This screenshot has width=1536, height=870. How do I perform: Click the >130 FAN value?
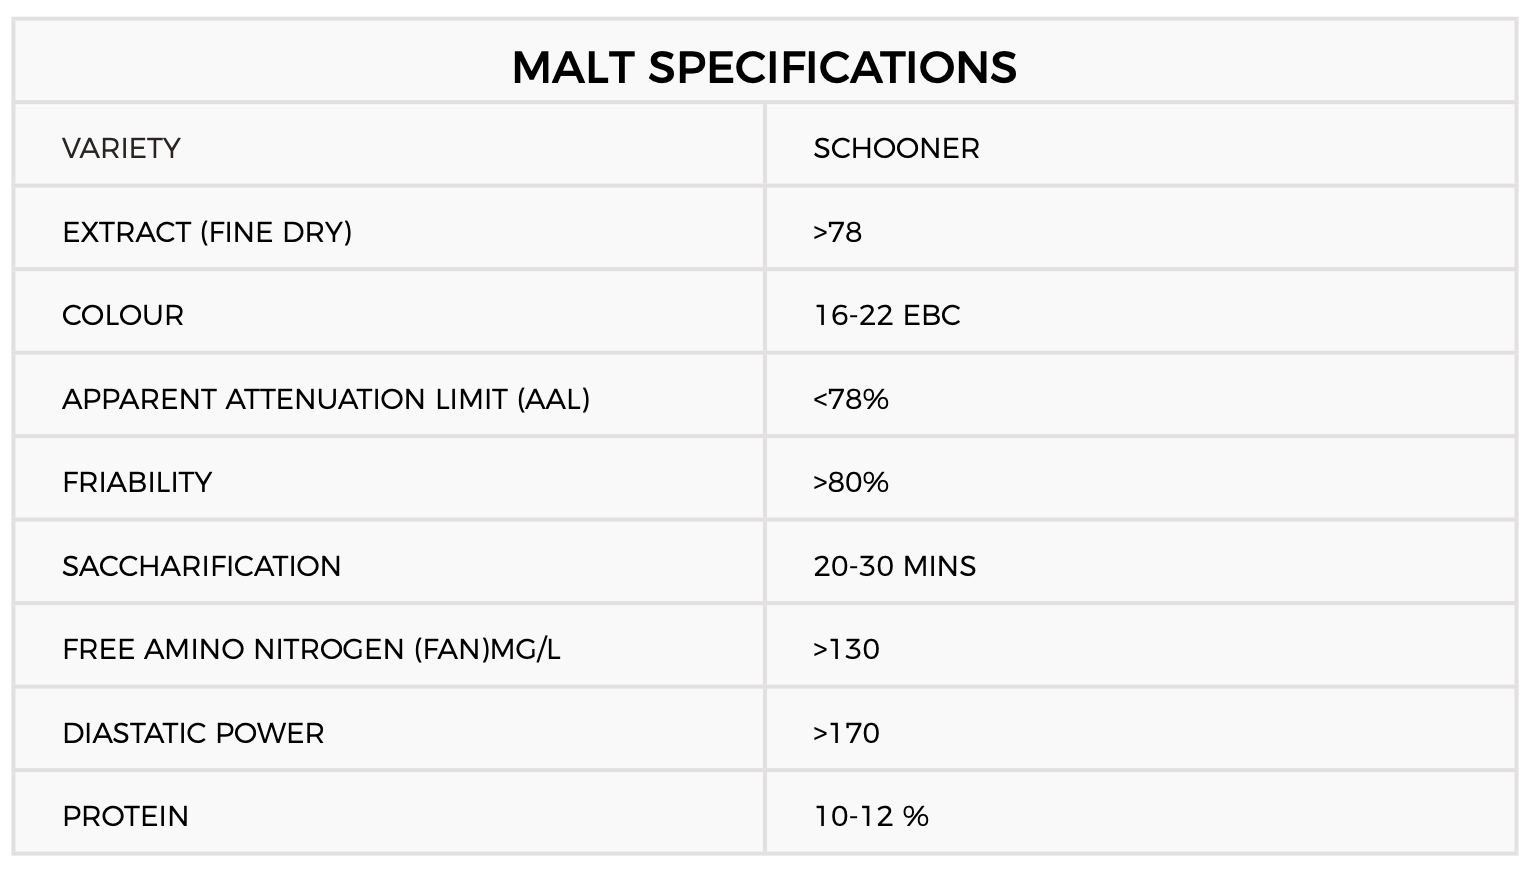coord(847,649)
